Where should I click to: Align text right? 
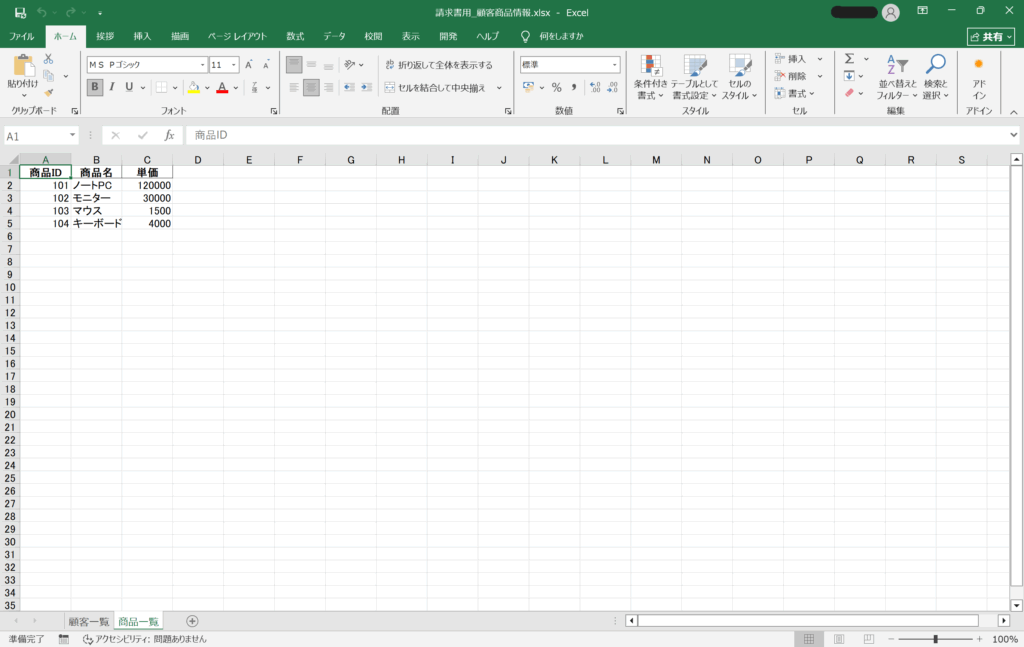(328, 87)
